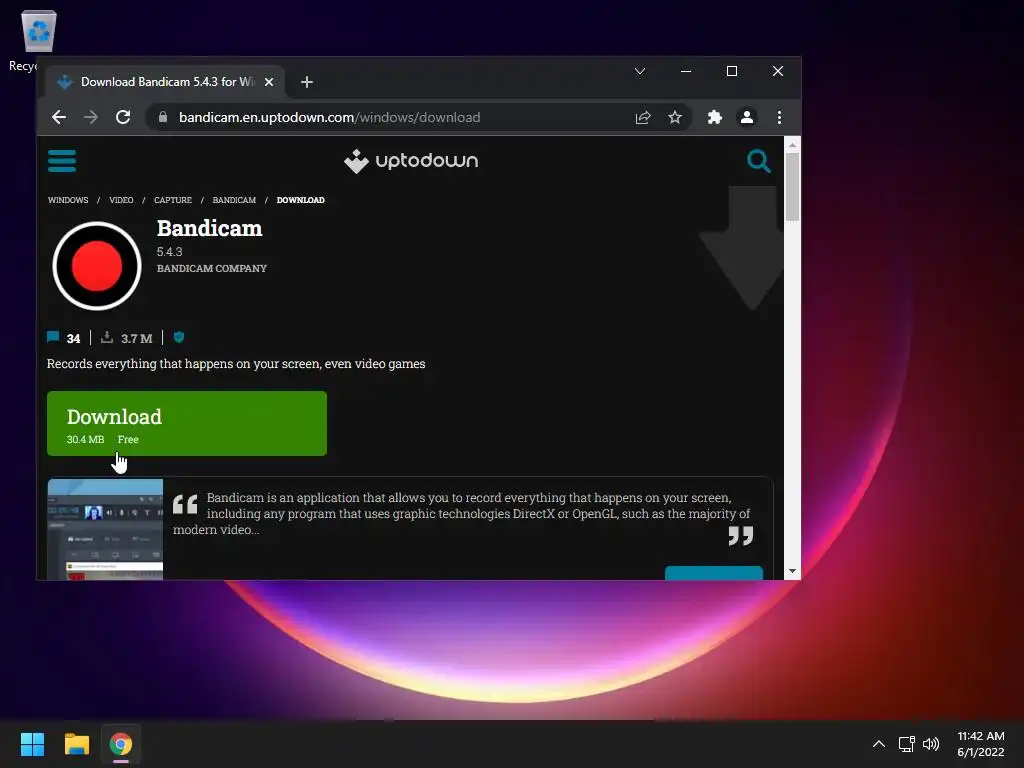Click the padlock site info icon
Screen dimensions: 1024x768
point(163,118)
